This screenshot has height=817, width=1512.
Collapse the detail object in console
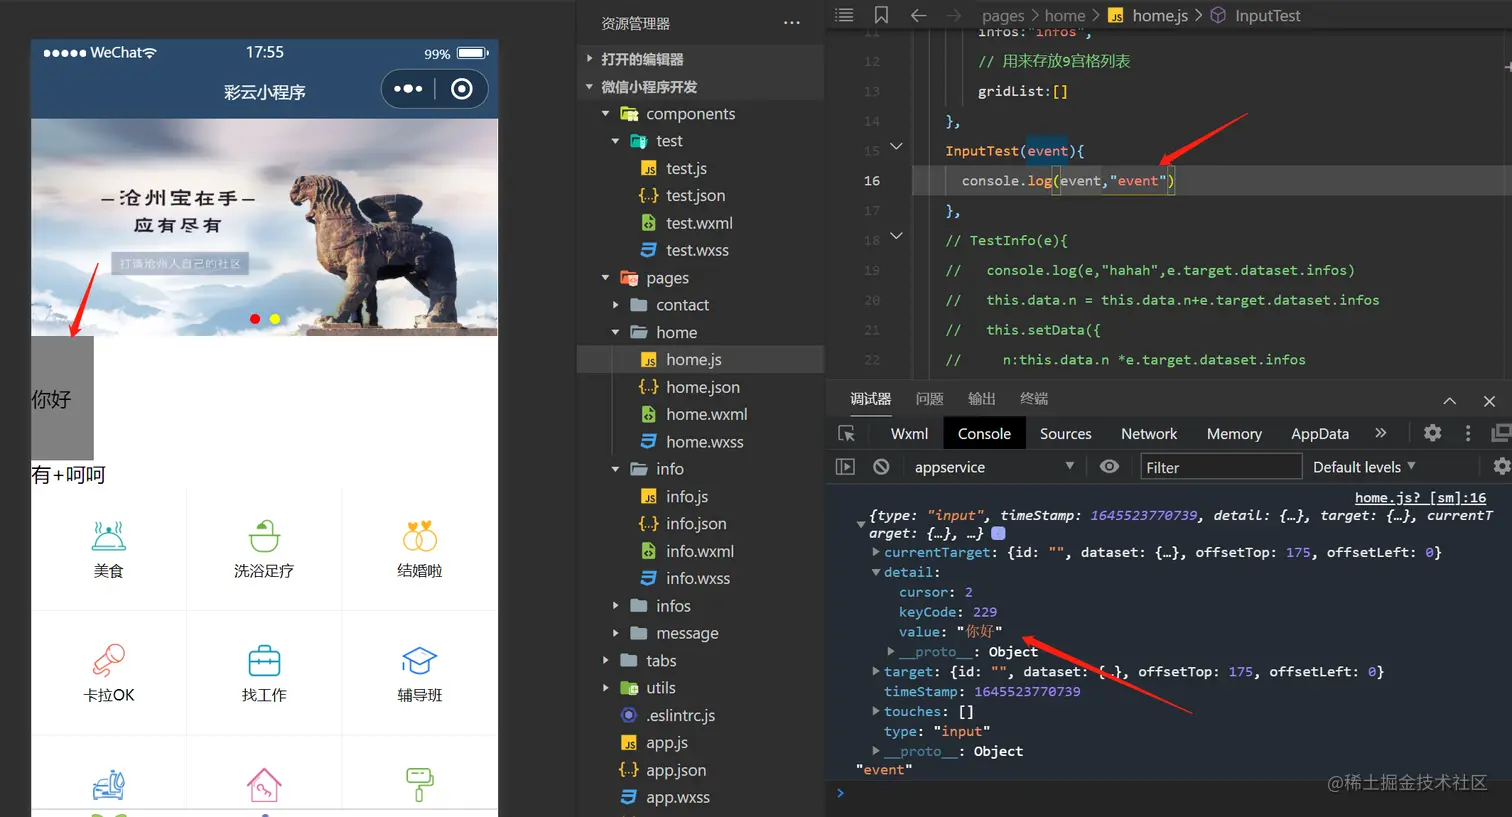(x=876, y=572)
